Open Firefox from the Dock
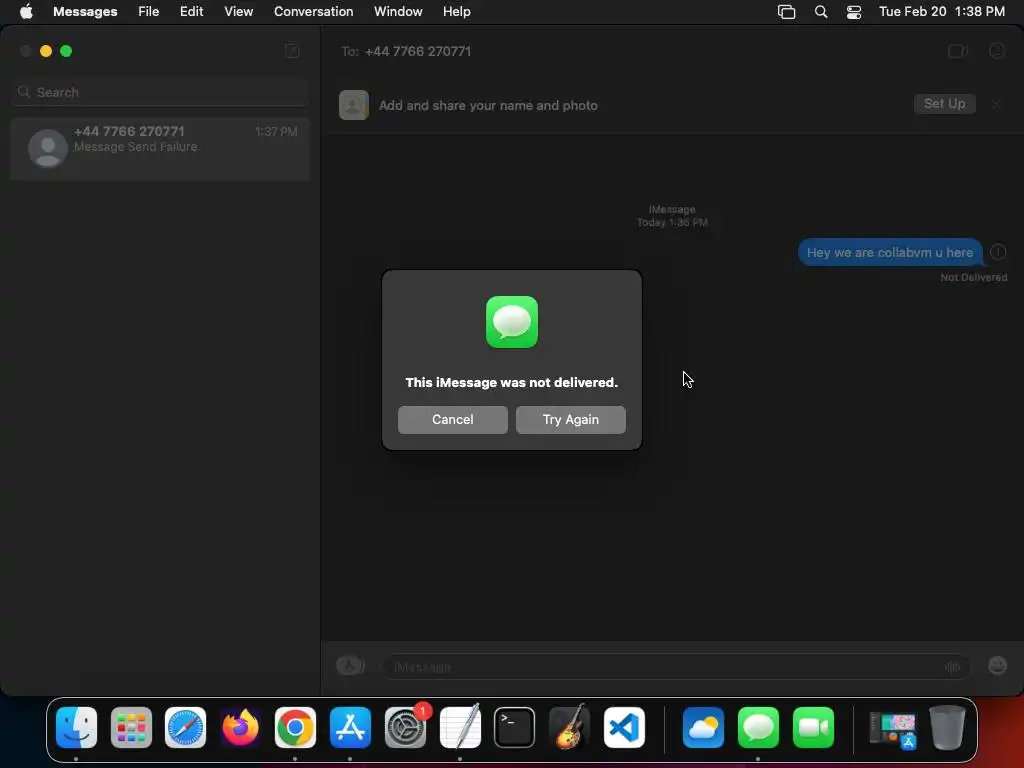The width and height of the screenshot is (1024, 768). click(x=240, y=727)
